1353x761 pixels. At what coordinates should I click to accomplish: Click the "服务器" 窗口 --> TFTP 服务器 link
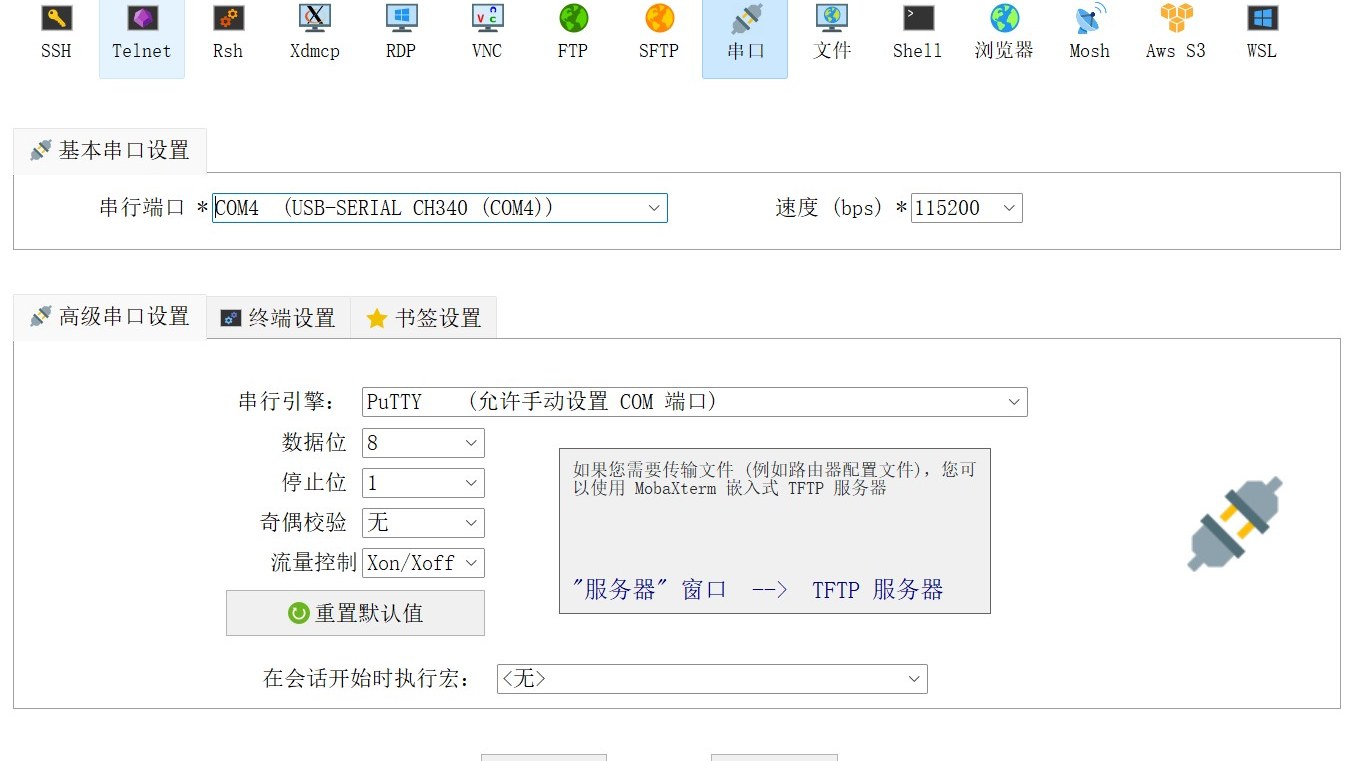(758, 590)
